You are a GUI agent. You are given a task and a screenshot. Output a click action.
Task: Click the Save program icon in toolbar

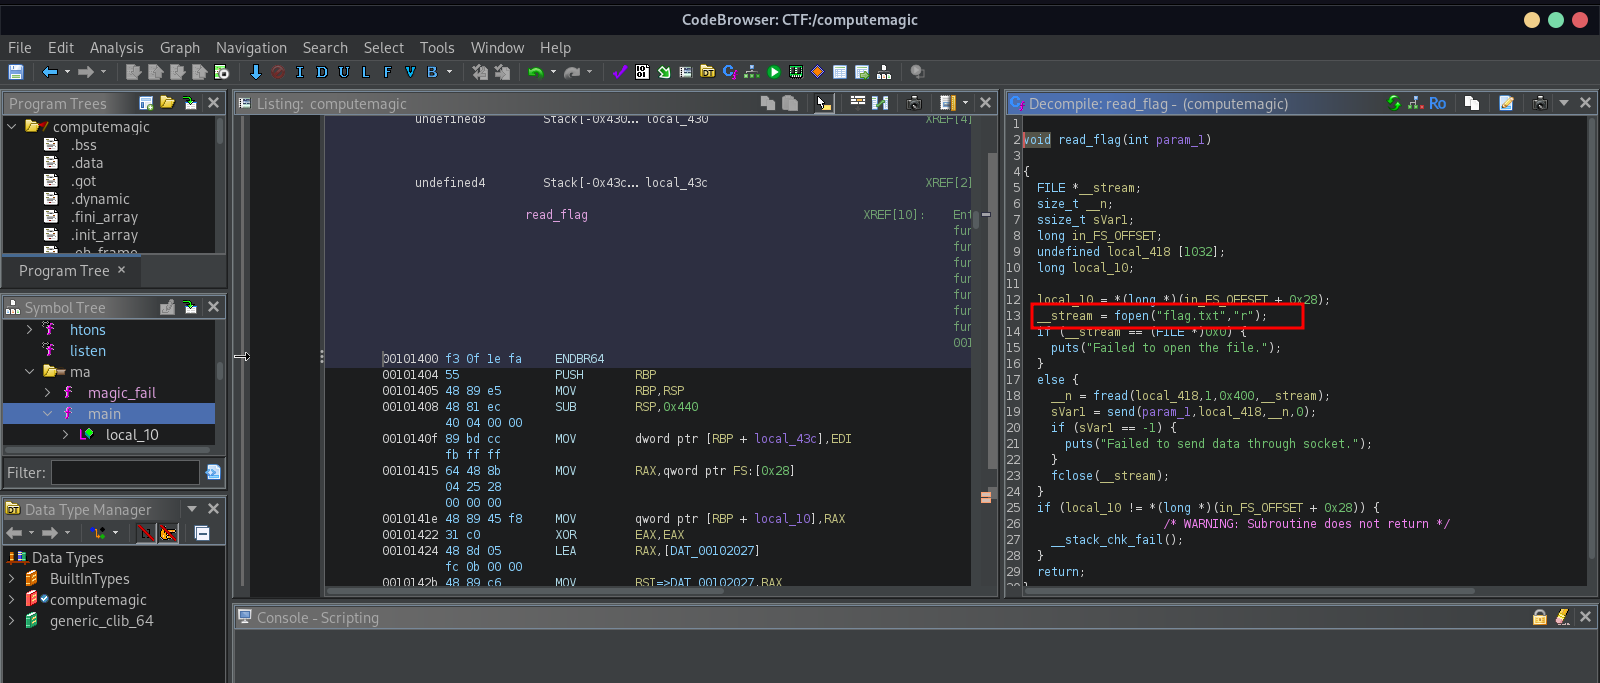coord(15,72)
